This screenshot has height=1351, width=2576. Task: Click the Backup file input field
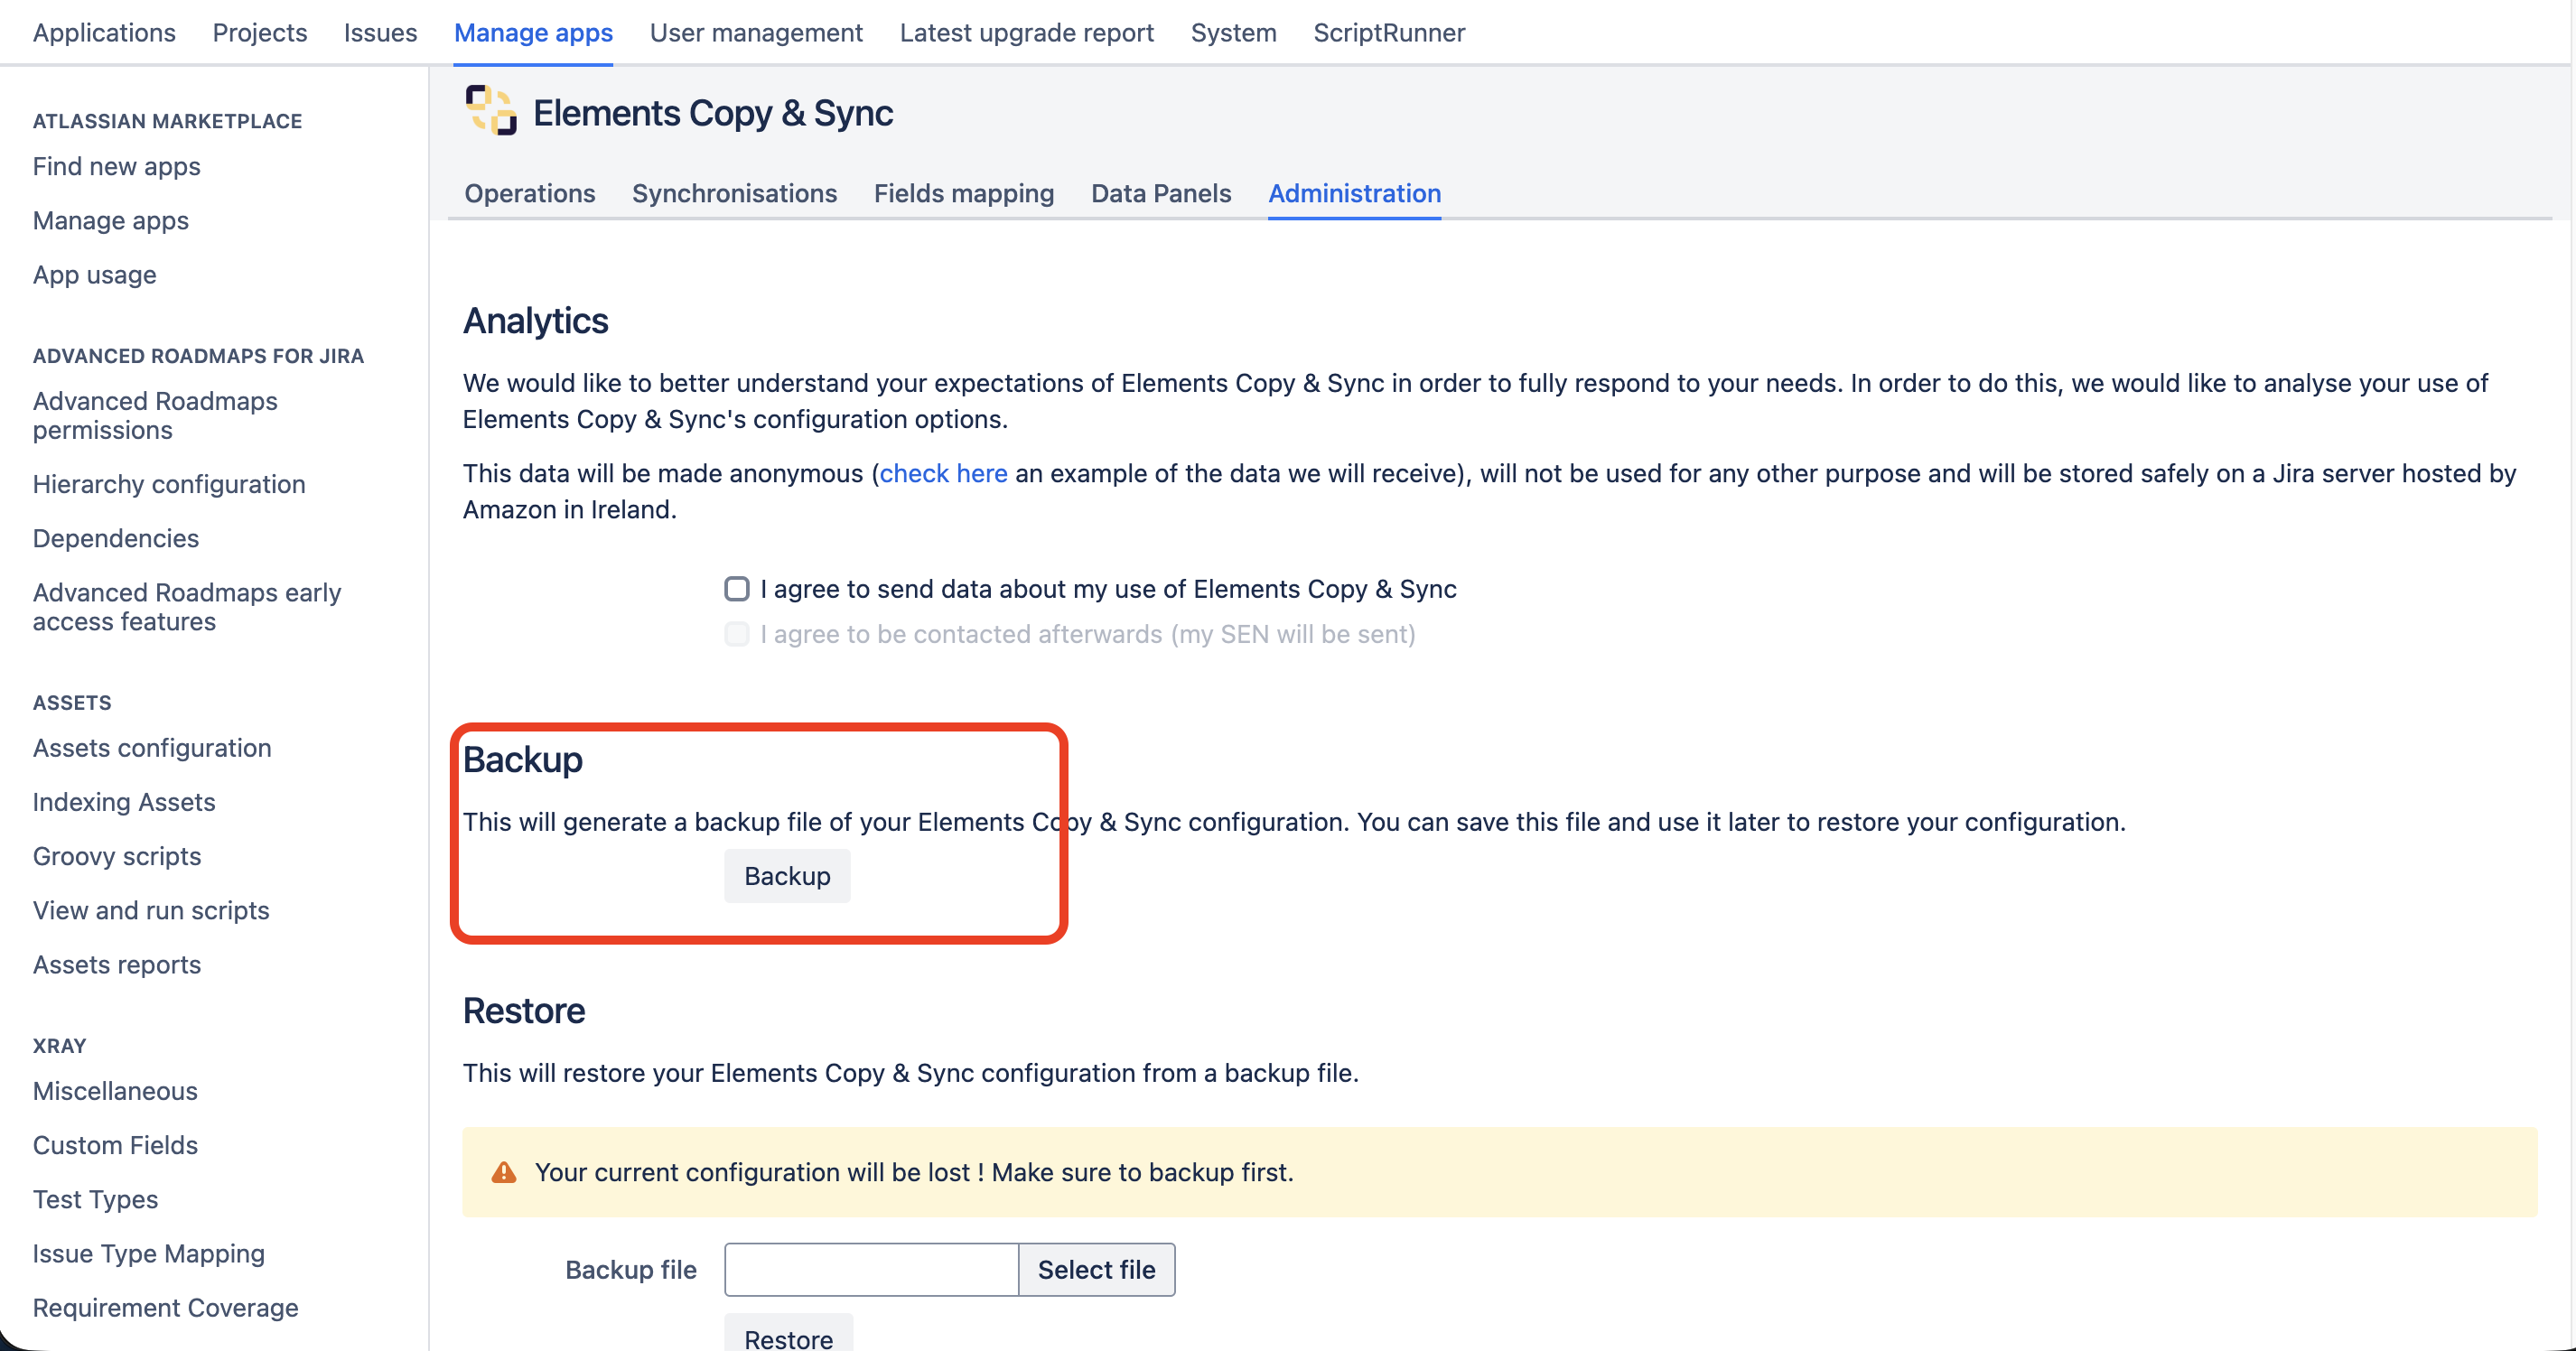871,1269
